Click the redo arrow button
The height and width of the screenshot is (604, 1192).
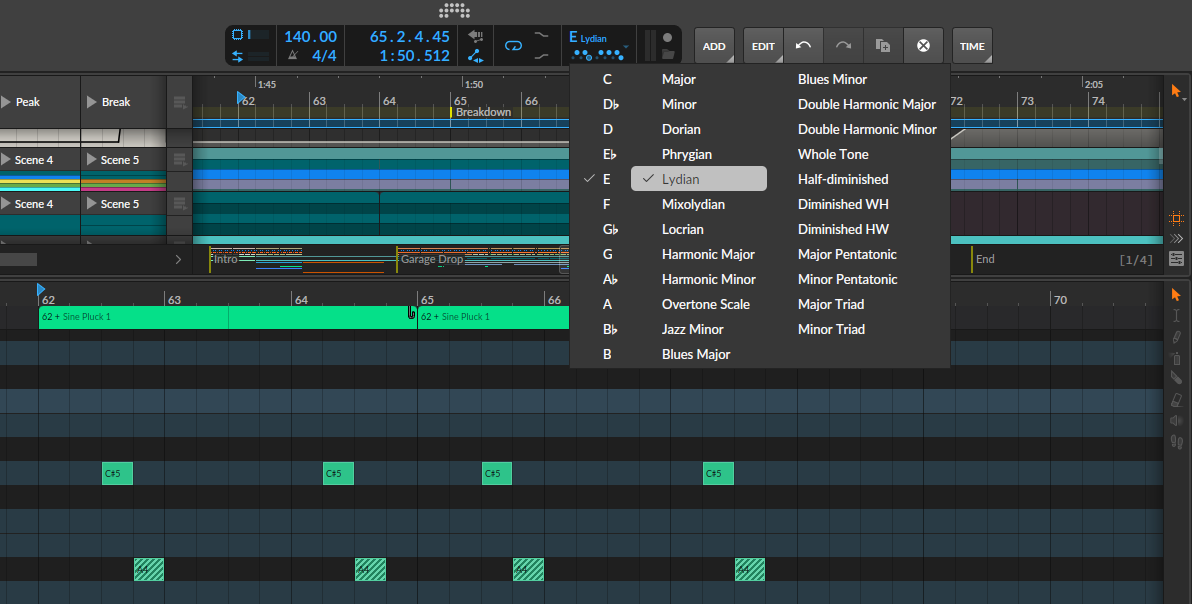[x=843, y=46]
